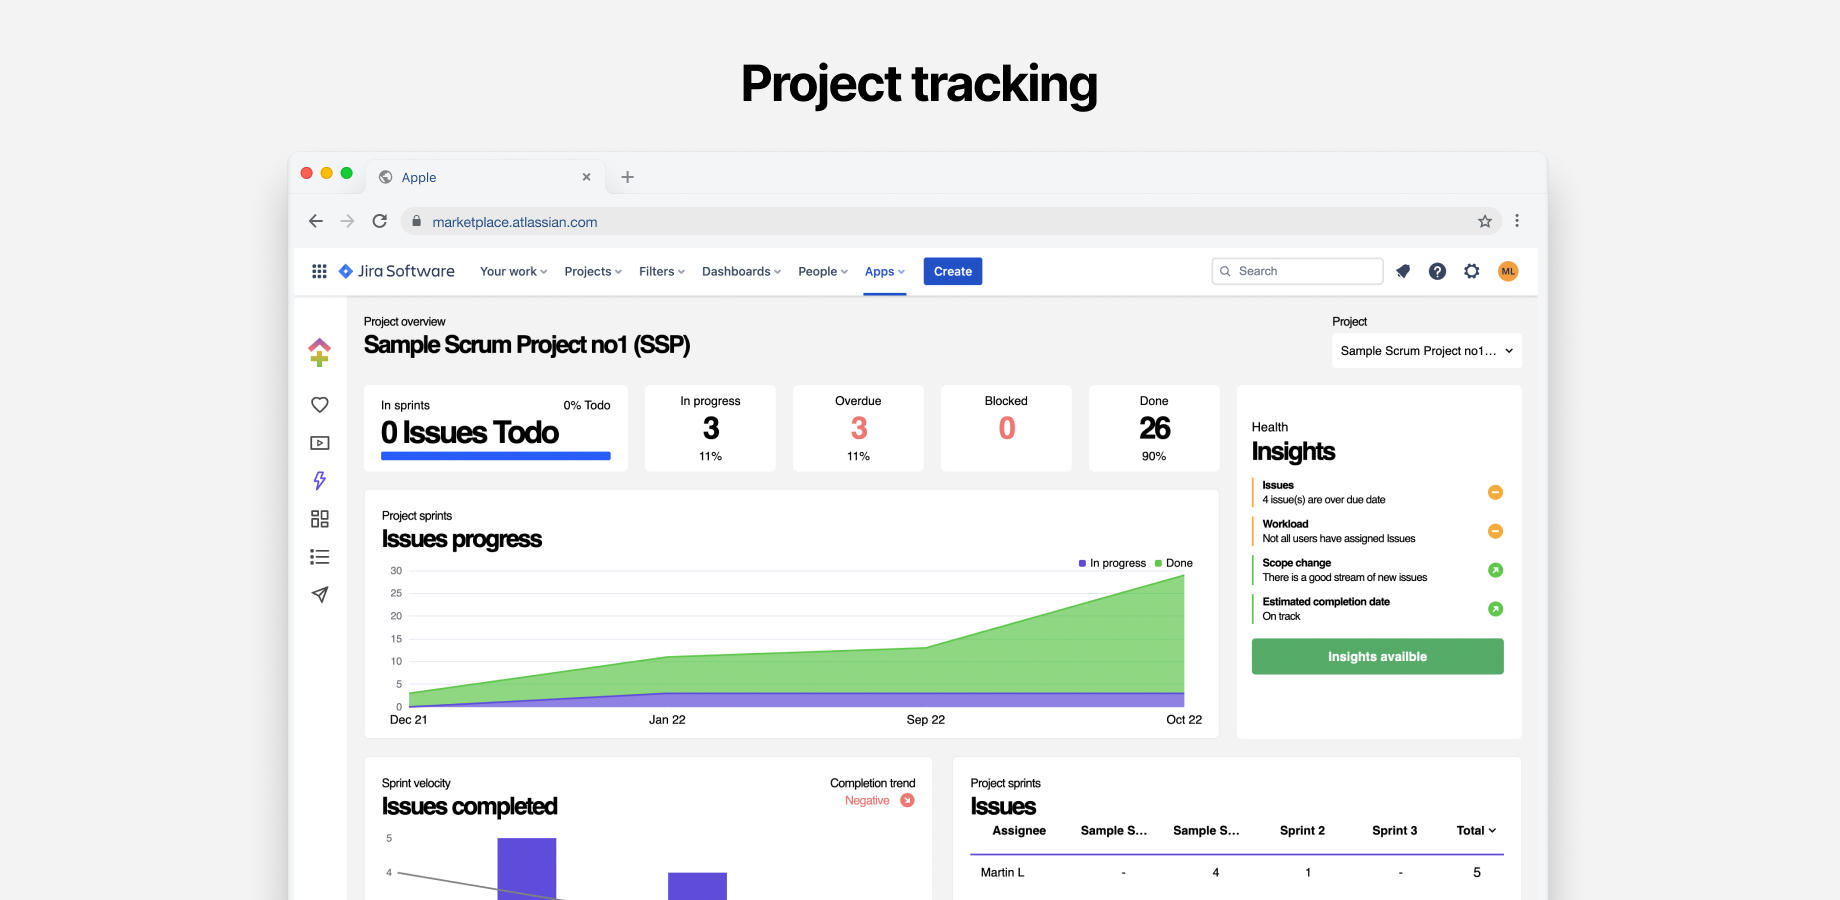Click the Negative completion trend label
1840x900 pixels.
point(867,800)
